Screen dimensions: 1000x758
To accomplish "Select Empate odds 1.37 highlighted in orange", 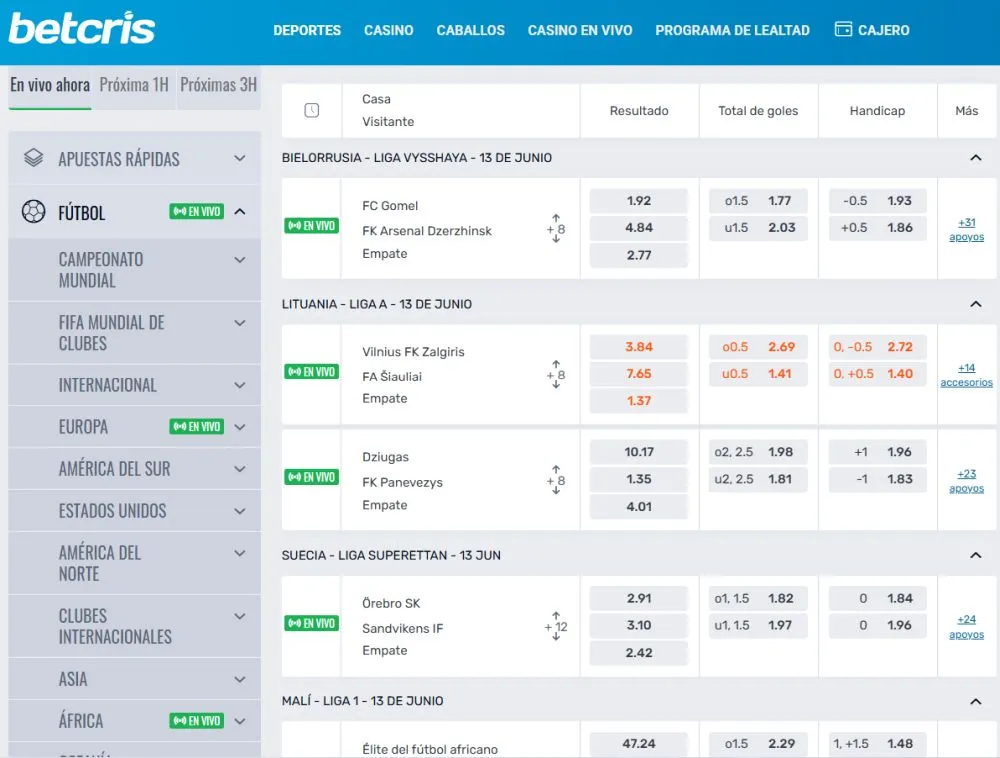I will coord(638,401).
